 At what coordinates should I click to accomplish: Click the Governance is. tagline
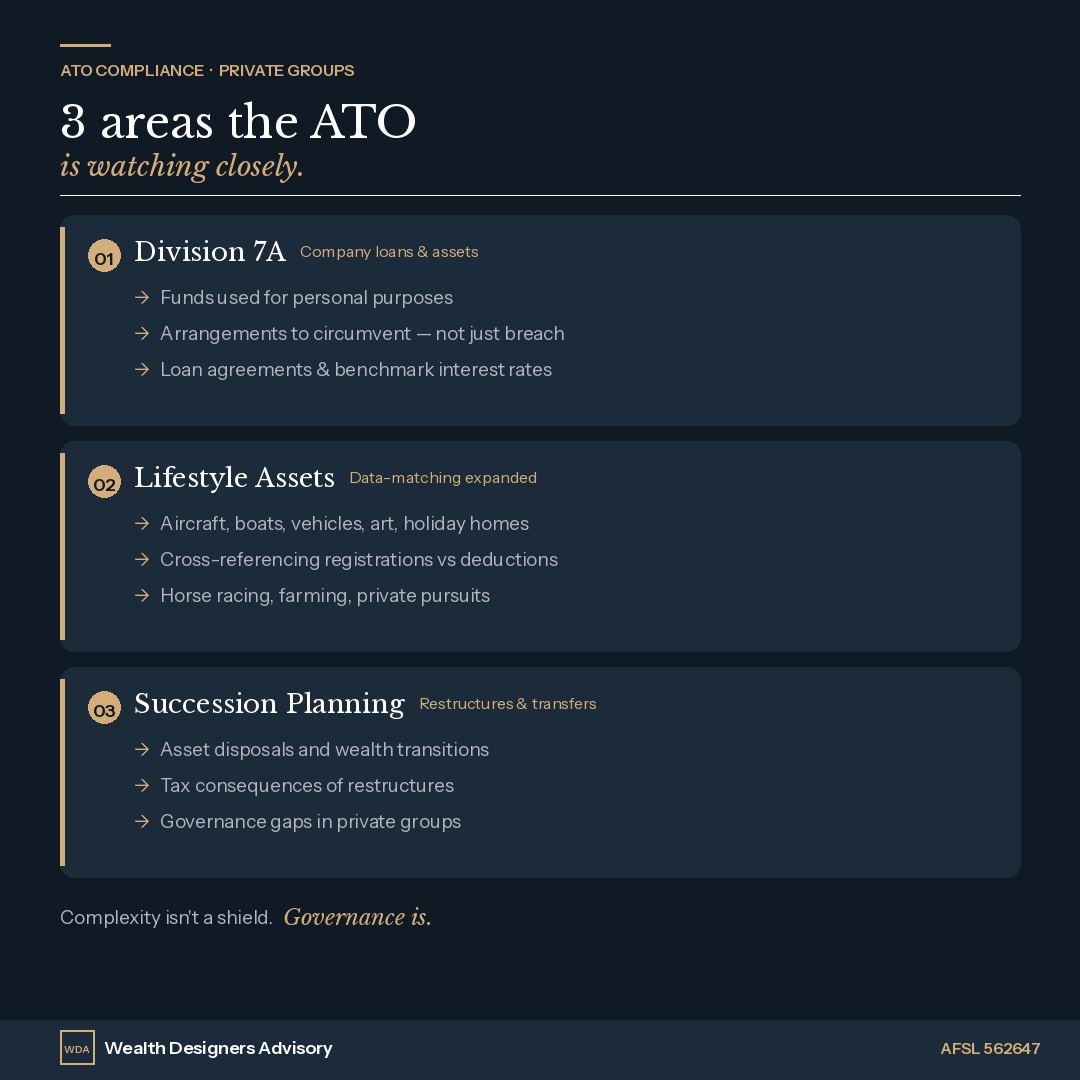(357, 917)
